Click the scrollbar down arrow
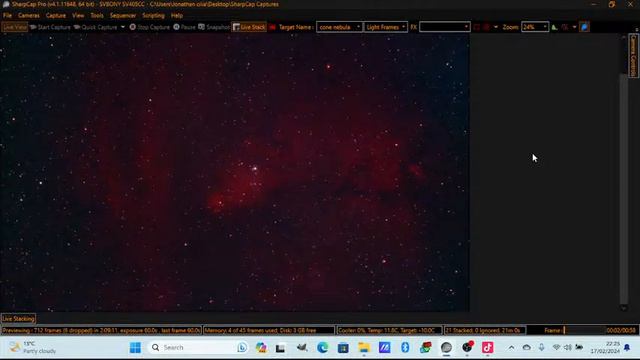Screen dimensions: 640x360 (x=623, y=308)
